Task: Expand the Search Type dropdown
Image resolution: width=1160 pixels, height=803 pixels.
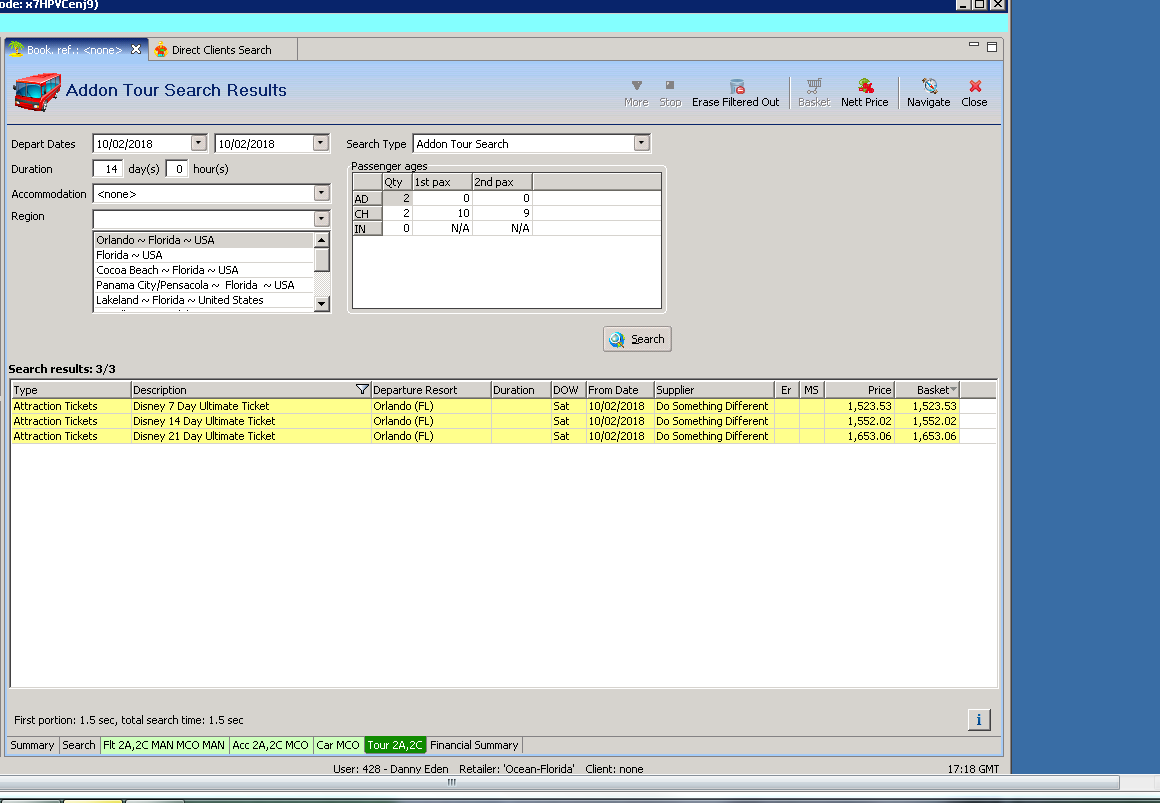Action: 641,144
